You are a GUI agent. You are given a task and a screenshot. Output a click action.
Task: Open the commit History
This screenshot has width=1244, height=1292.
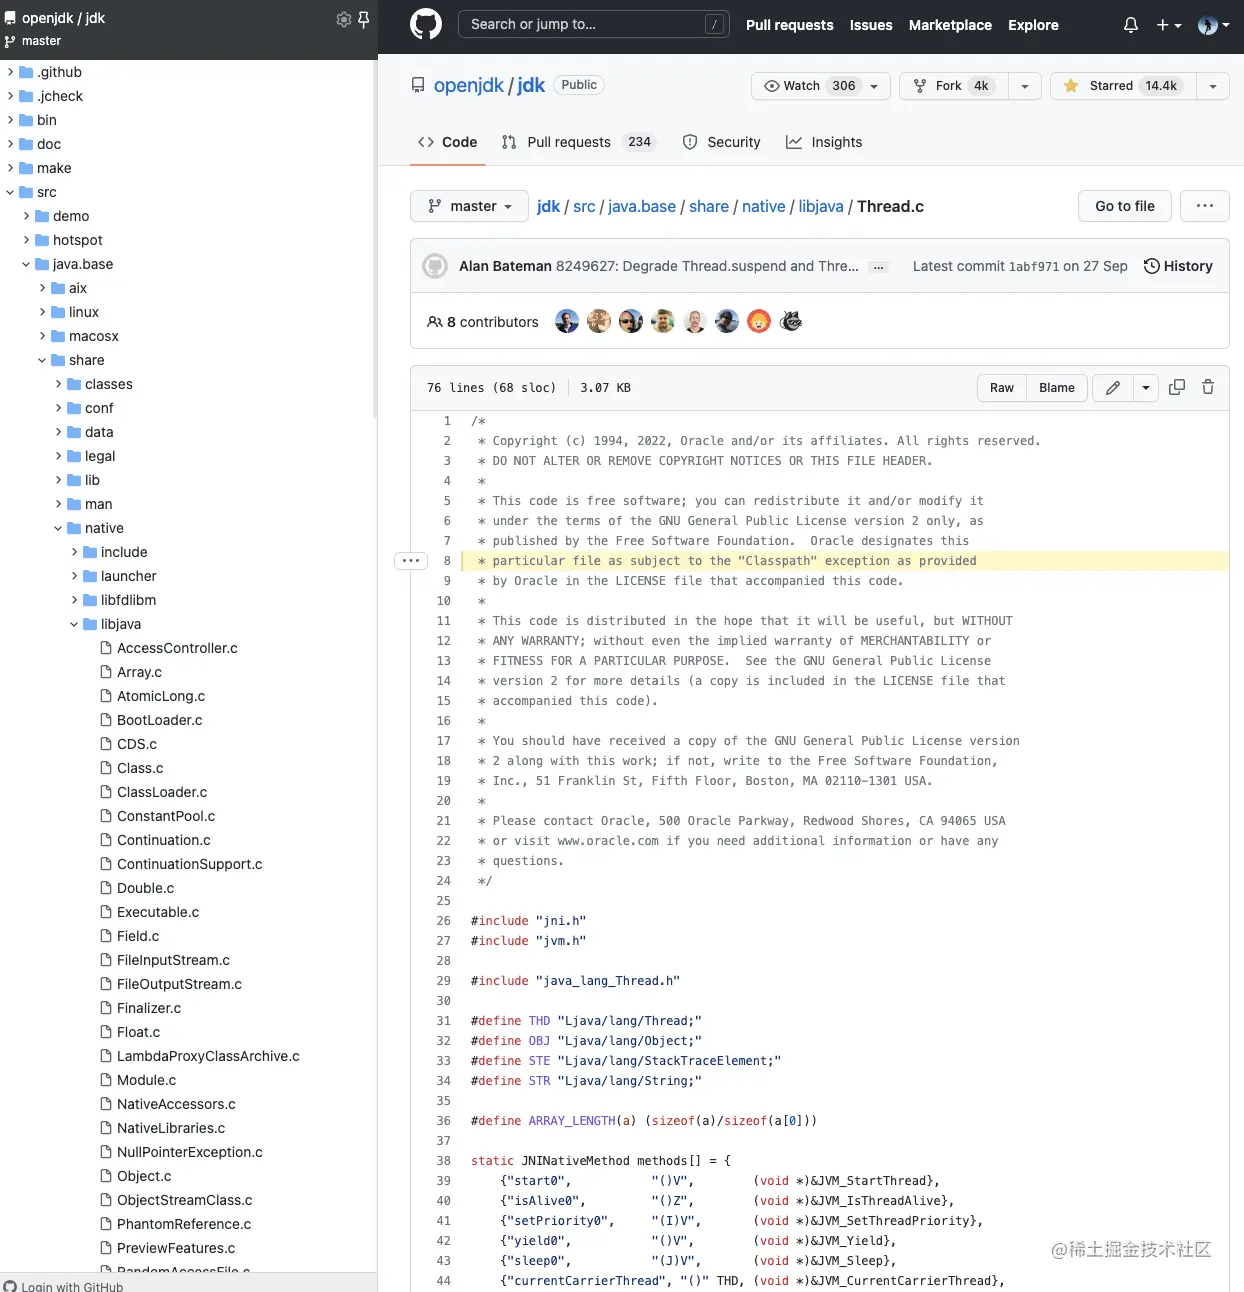1178,266
